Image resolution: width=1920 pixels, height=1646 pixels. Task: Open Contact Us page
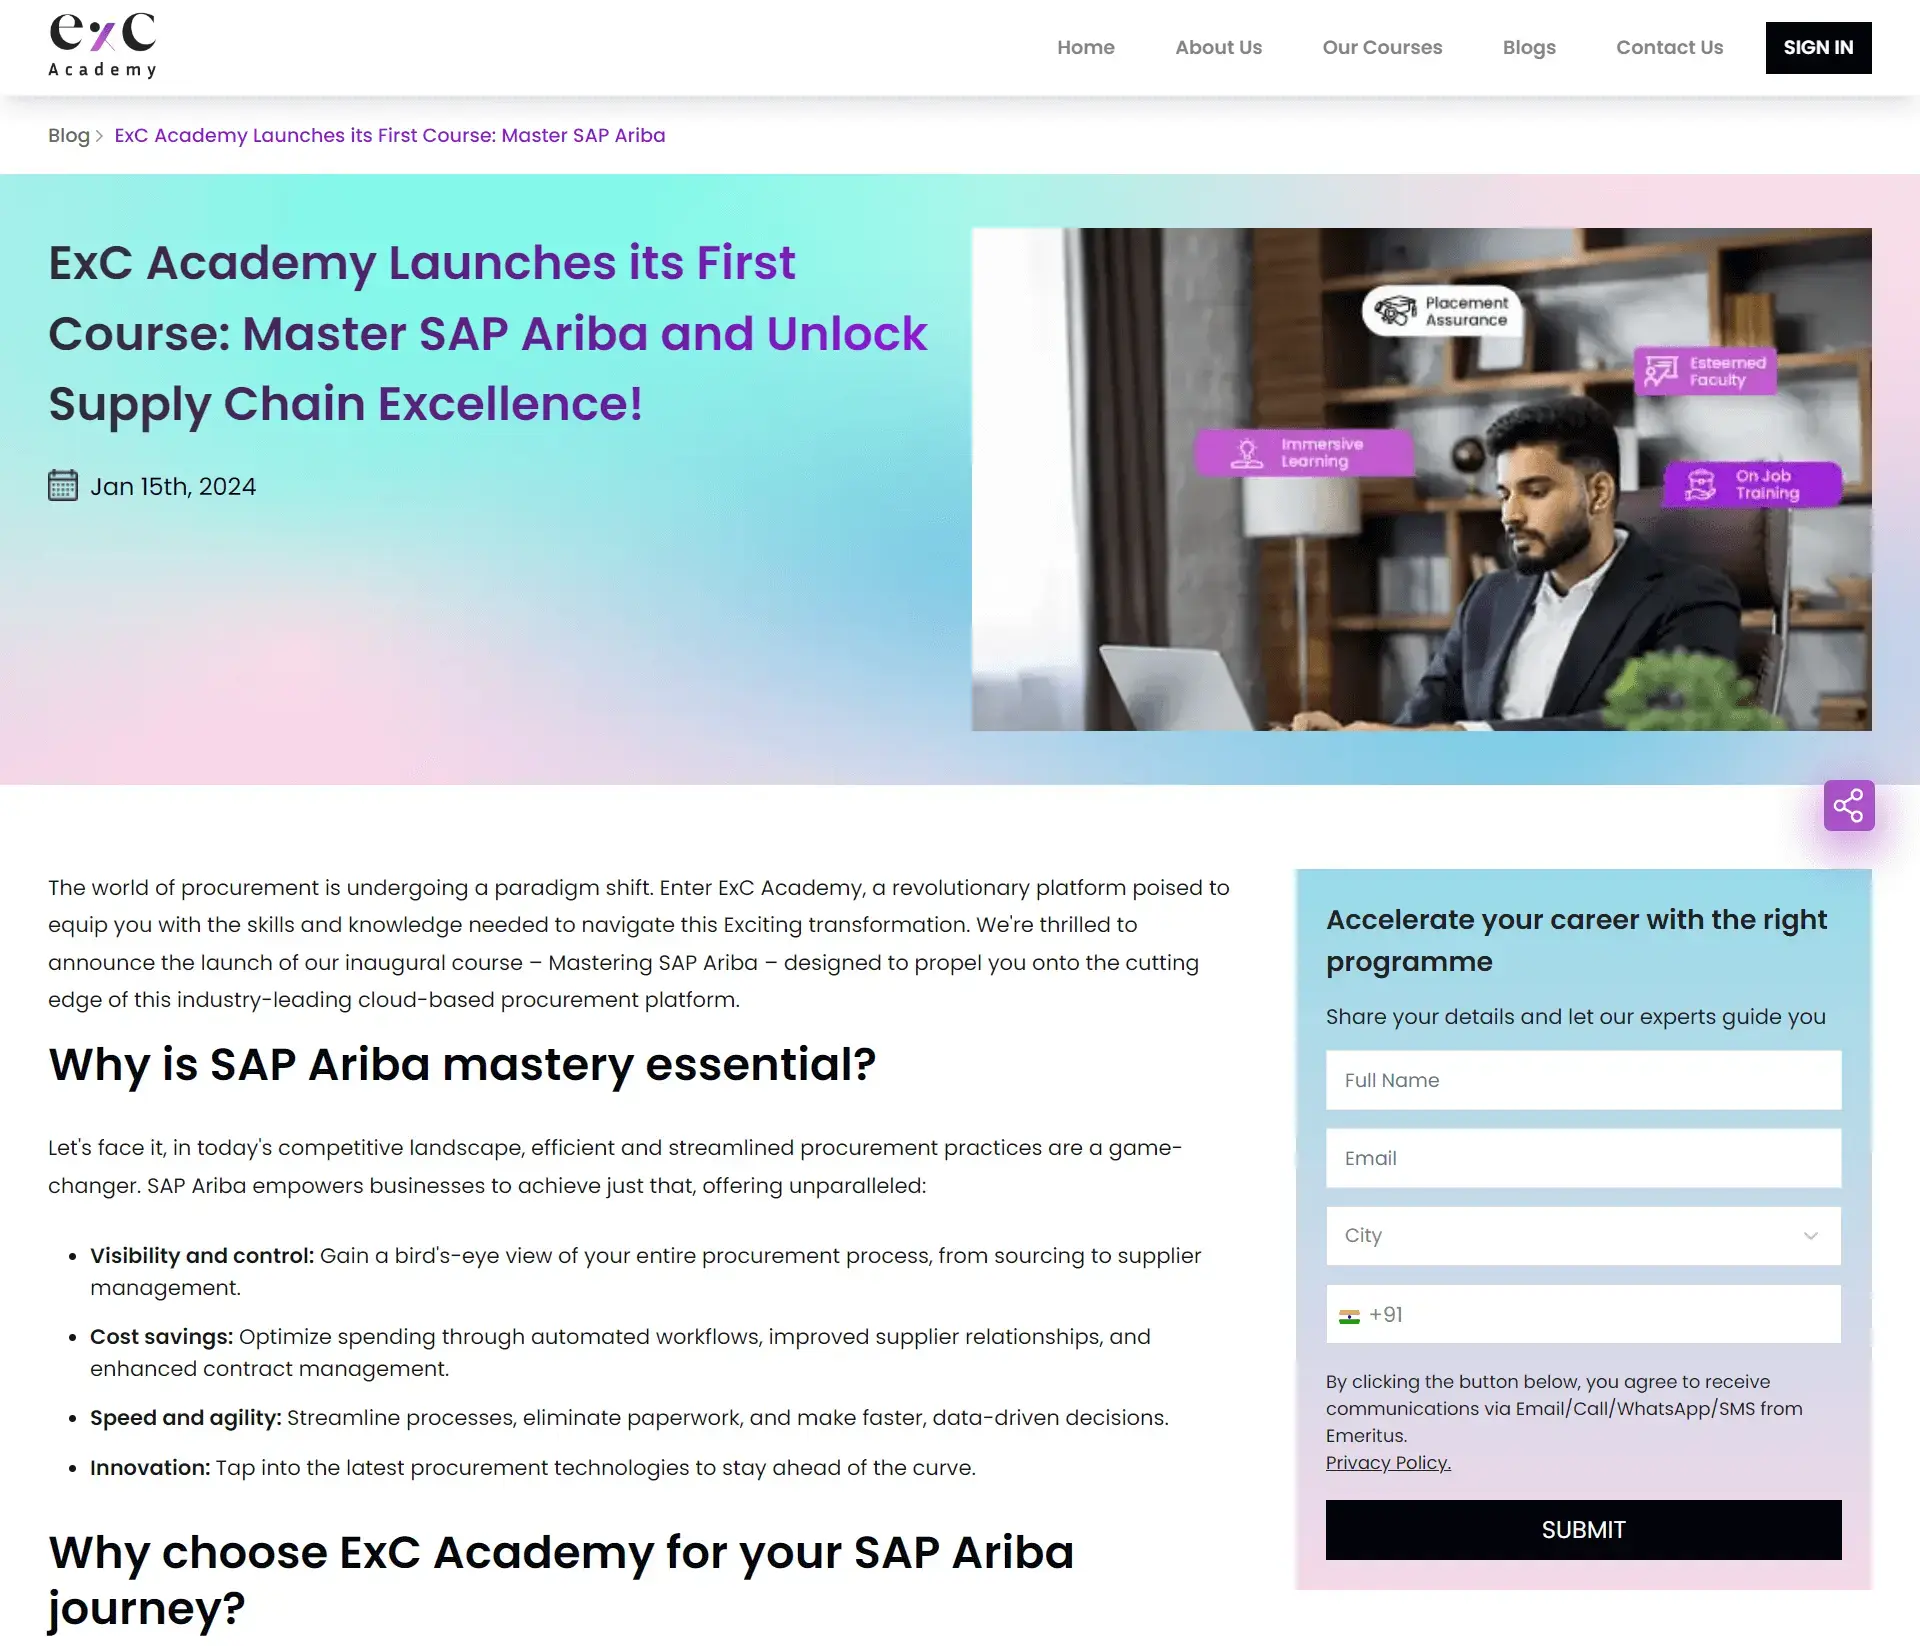pos(1669,47)
